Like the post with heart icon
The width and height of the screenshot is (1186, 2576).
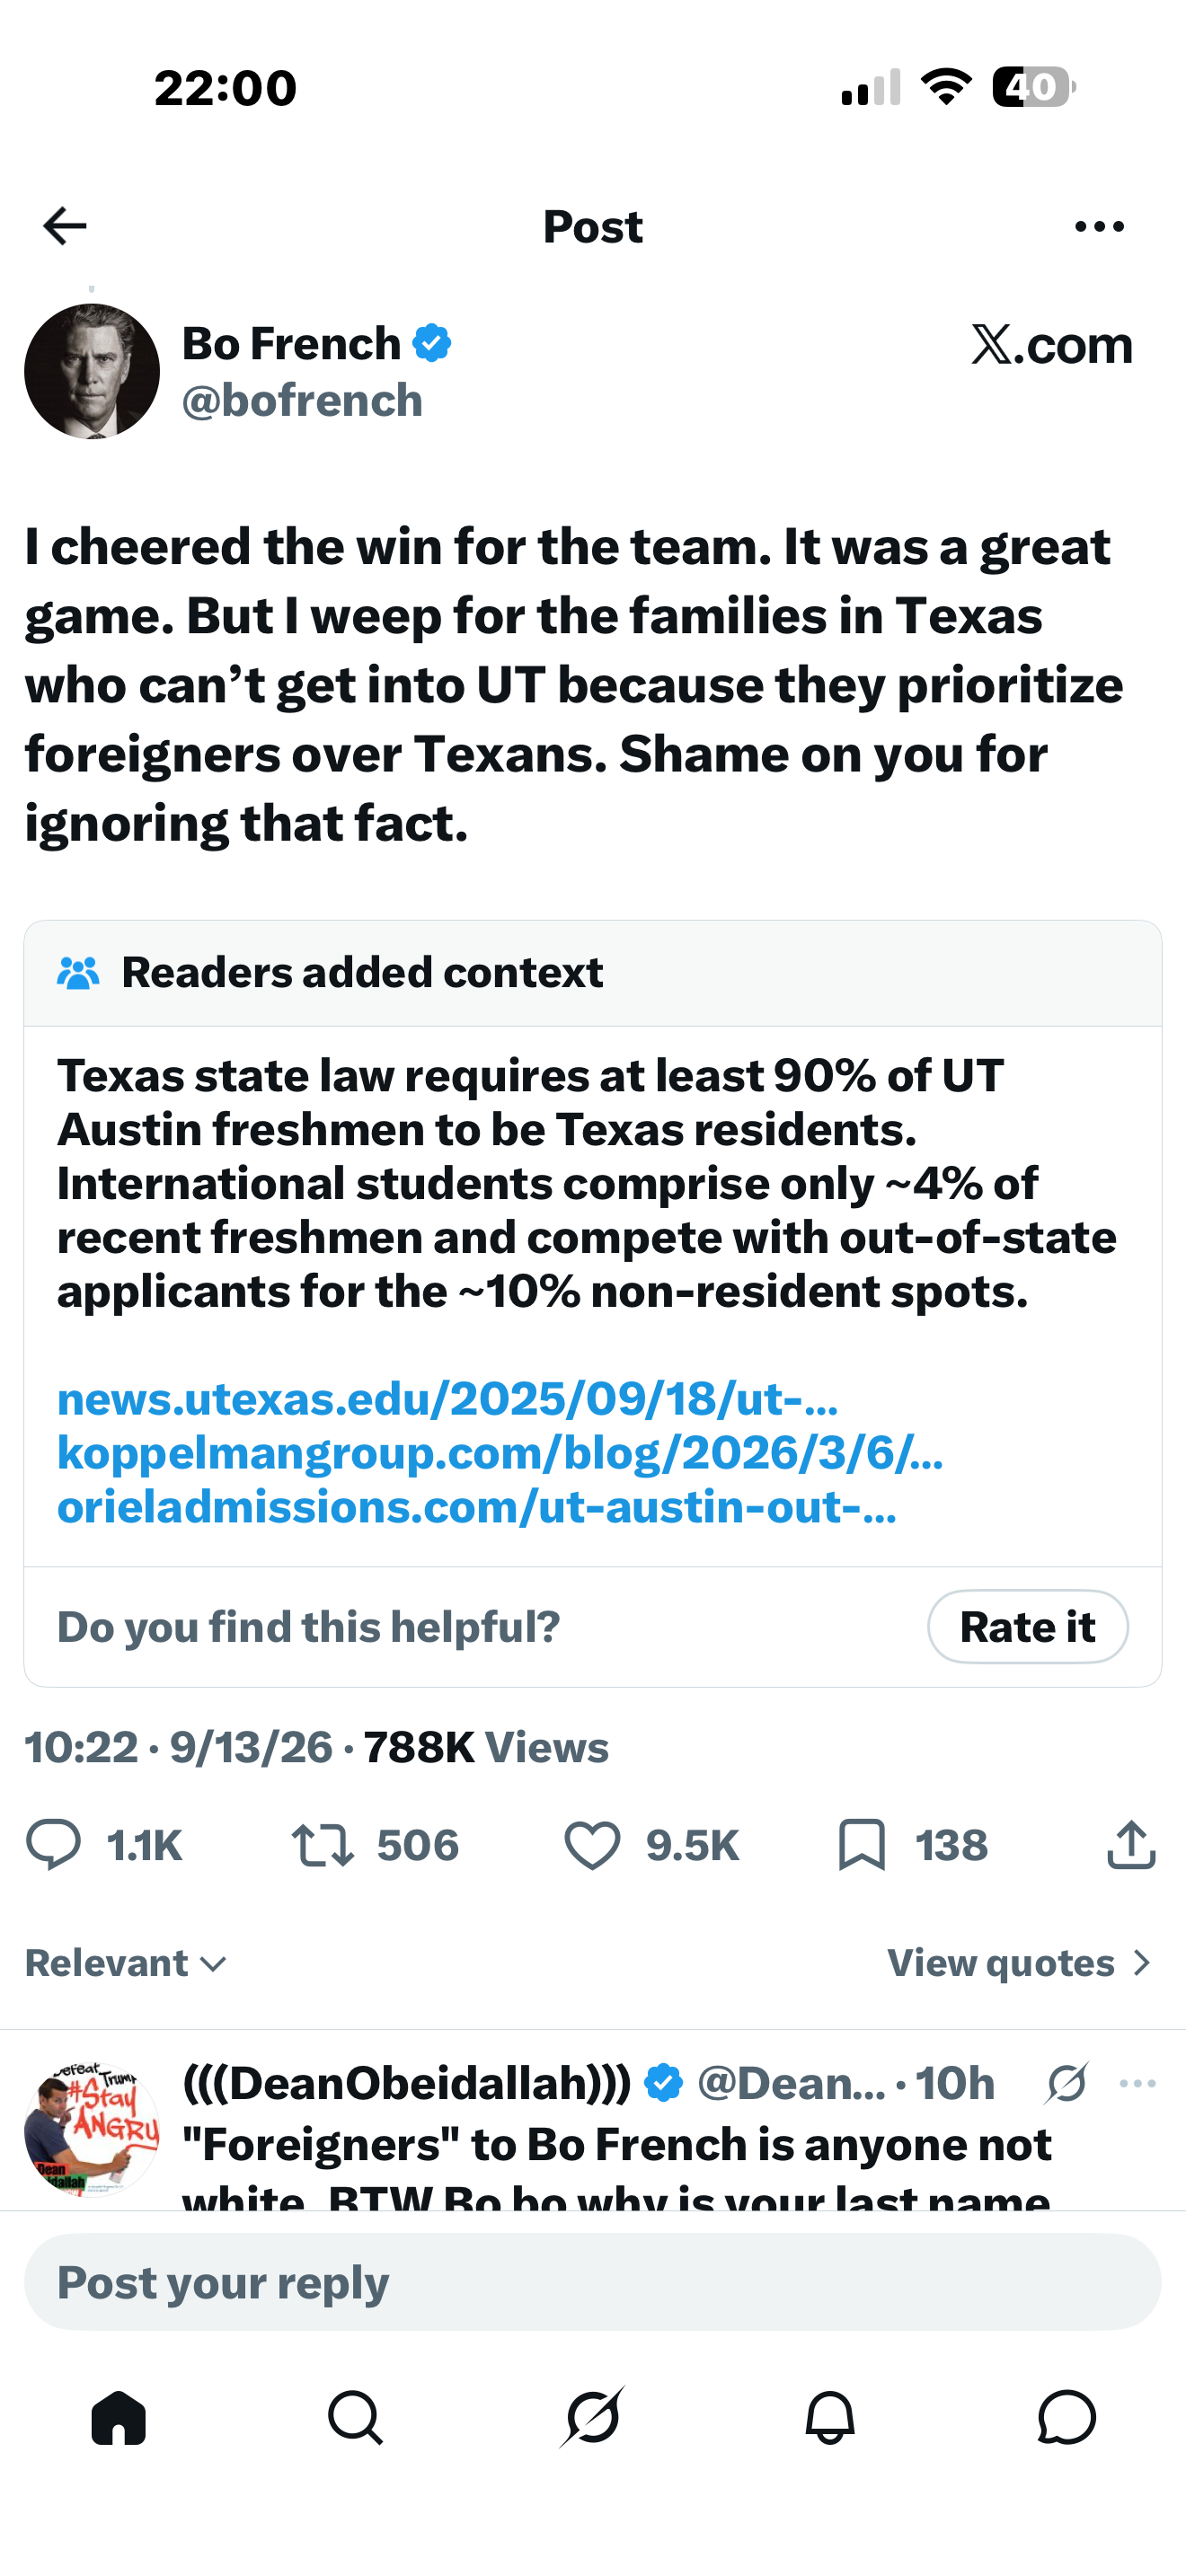coord(592,1845)
